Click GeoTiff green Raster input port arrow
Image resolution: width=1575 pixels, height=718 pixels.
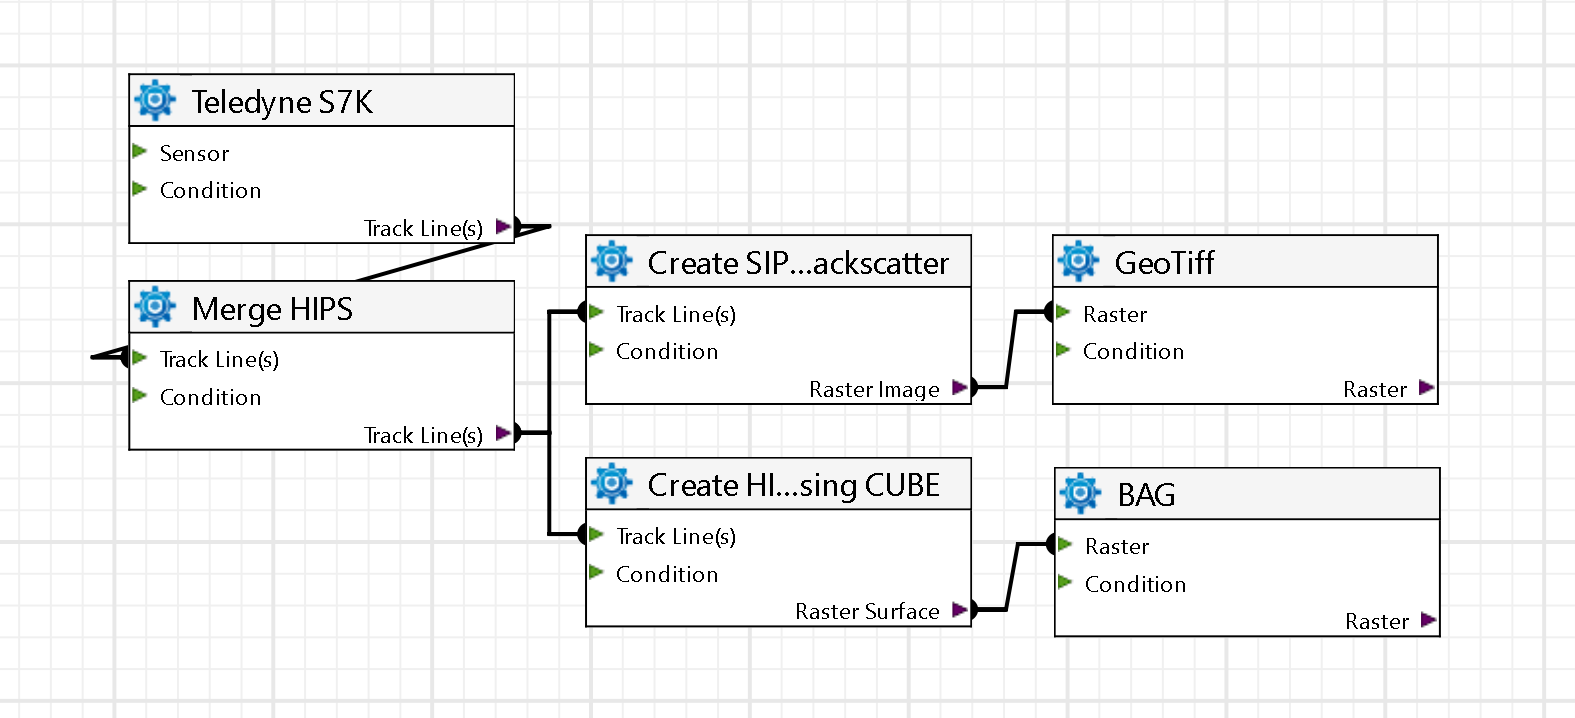pyautogui.click(x=1063, y=313)
